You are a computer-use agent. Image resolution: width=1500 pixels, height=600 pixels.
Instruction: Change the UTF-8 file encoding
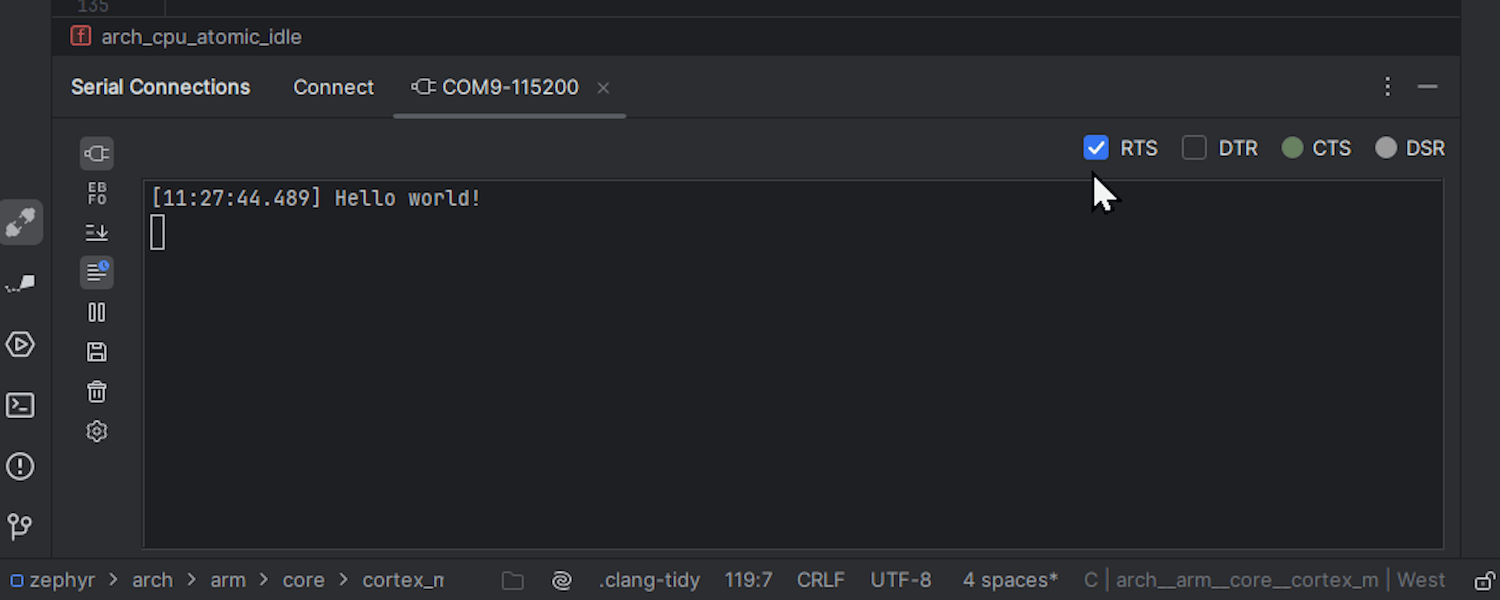point(900,580)
